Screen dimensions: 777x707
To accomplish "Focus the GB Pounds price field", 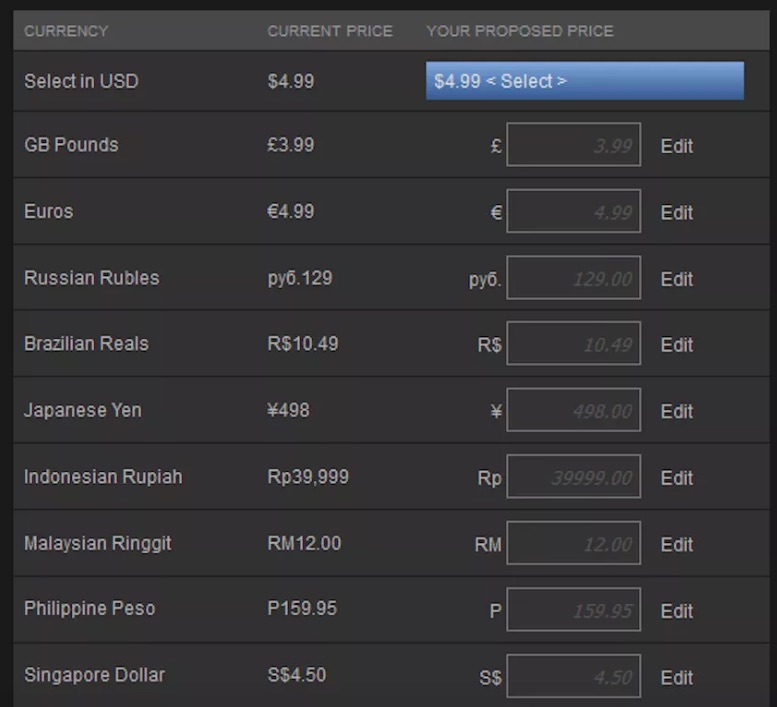I will tap(573, 145).
